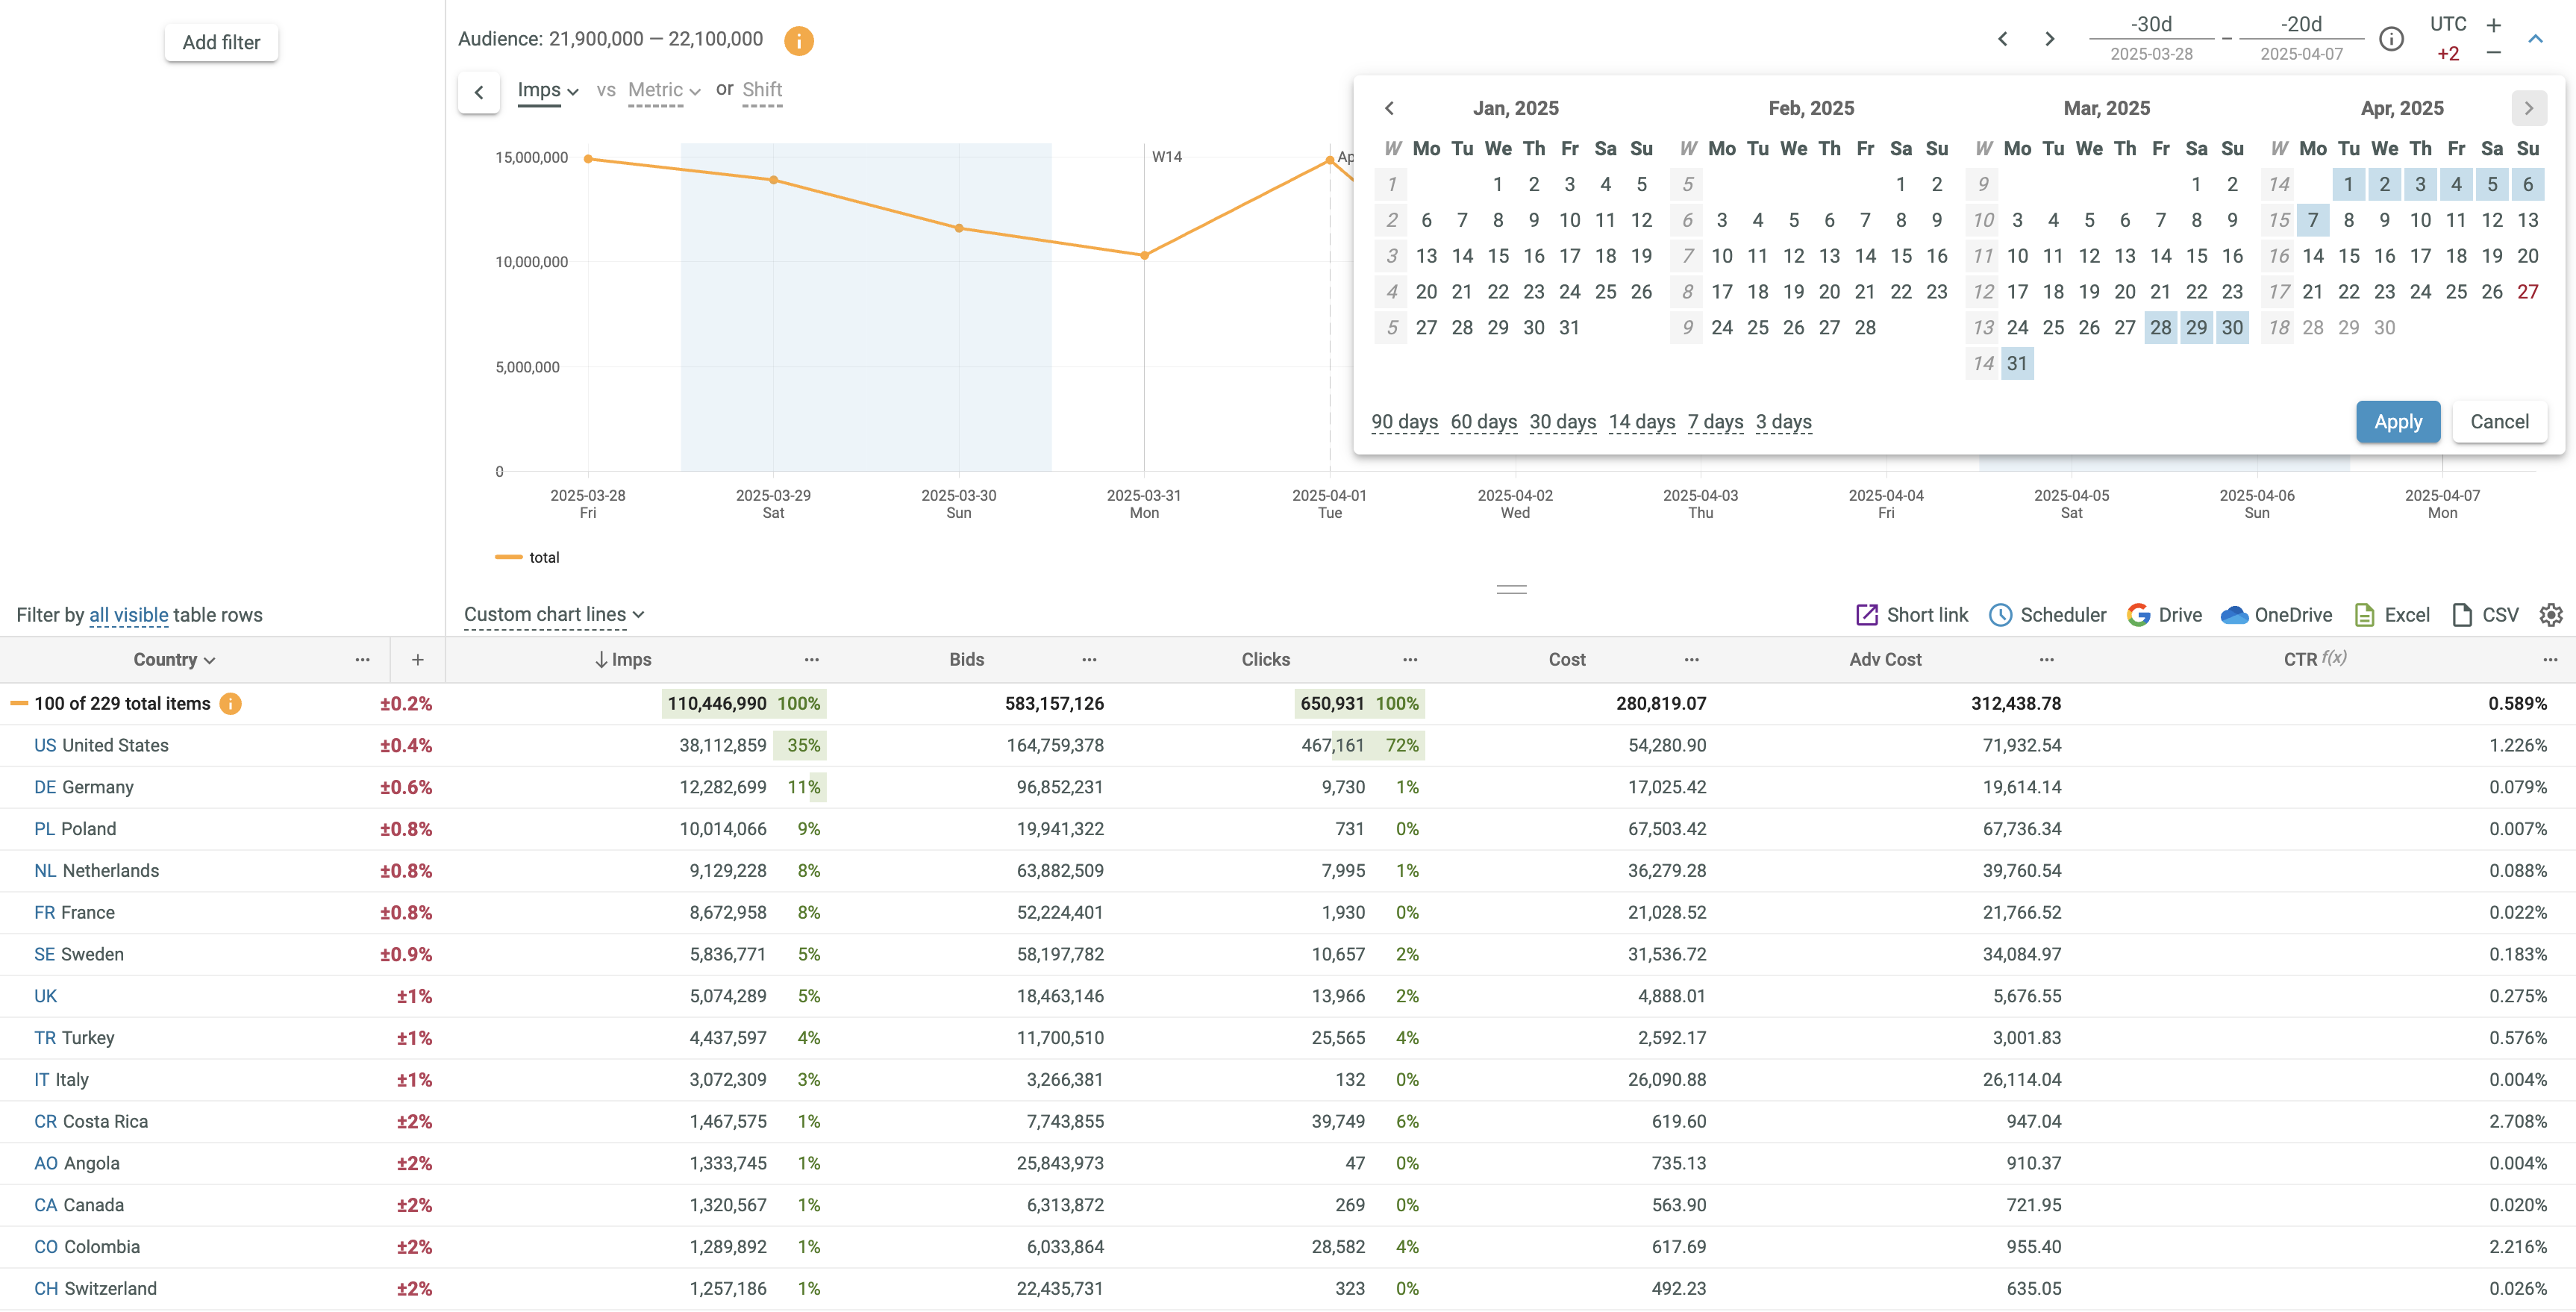Collapse the date picker chevron
2576x1312 pixels.
coord(2535,39)
